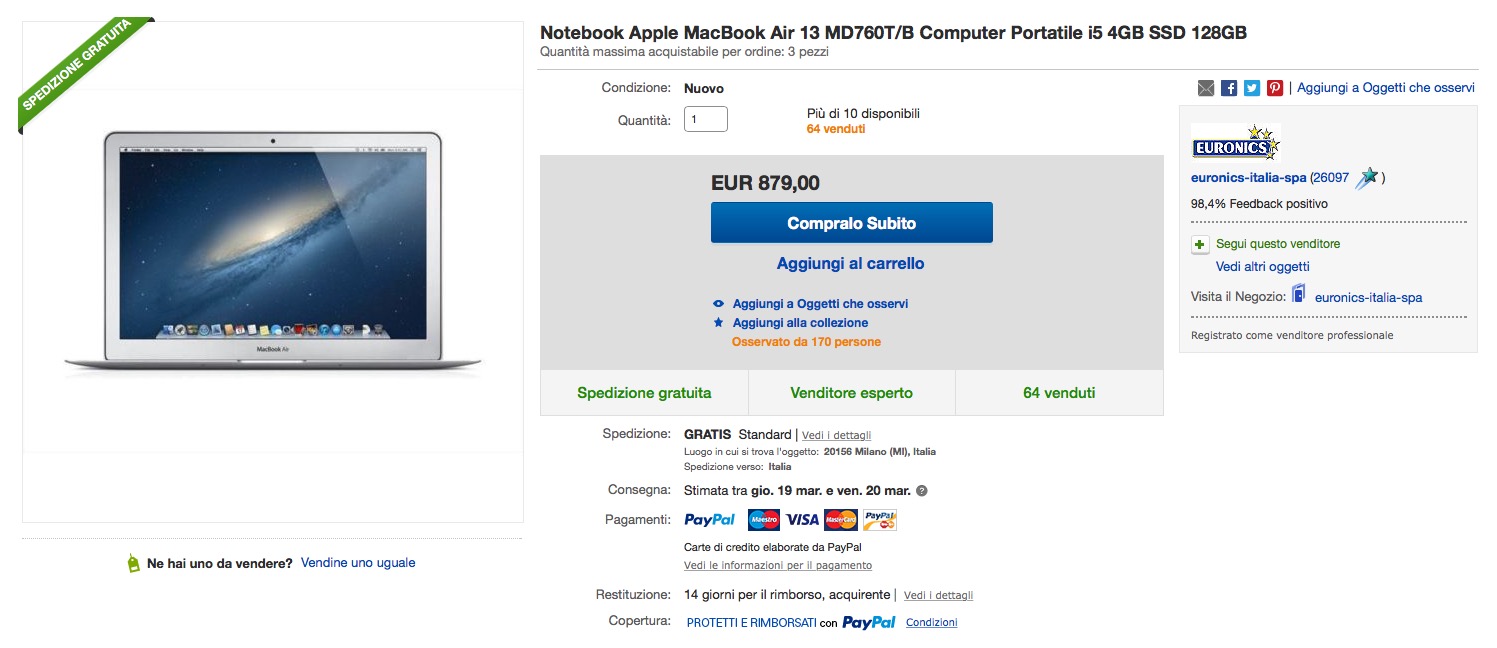This screenshot has width=1497, height=648.
Task: Click the Quantità input field
Action: [705, 119]
